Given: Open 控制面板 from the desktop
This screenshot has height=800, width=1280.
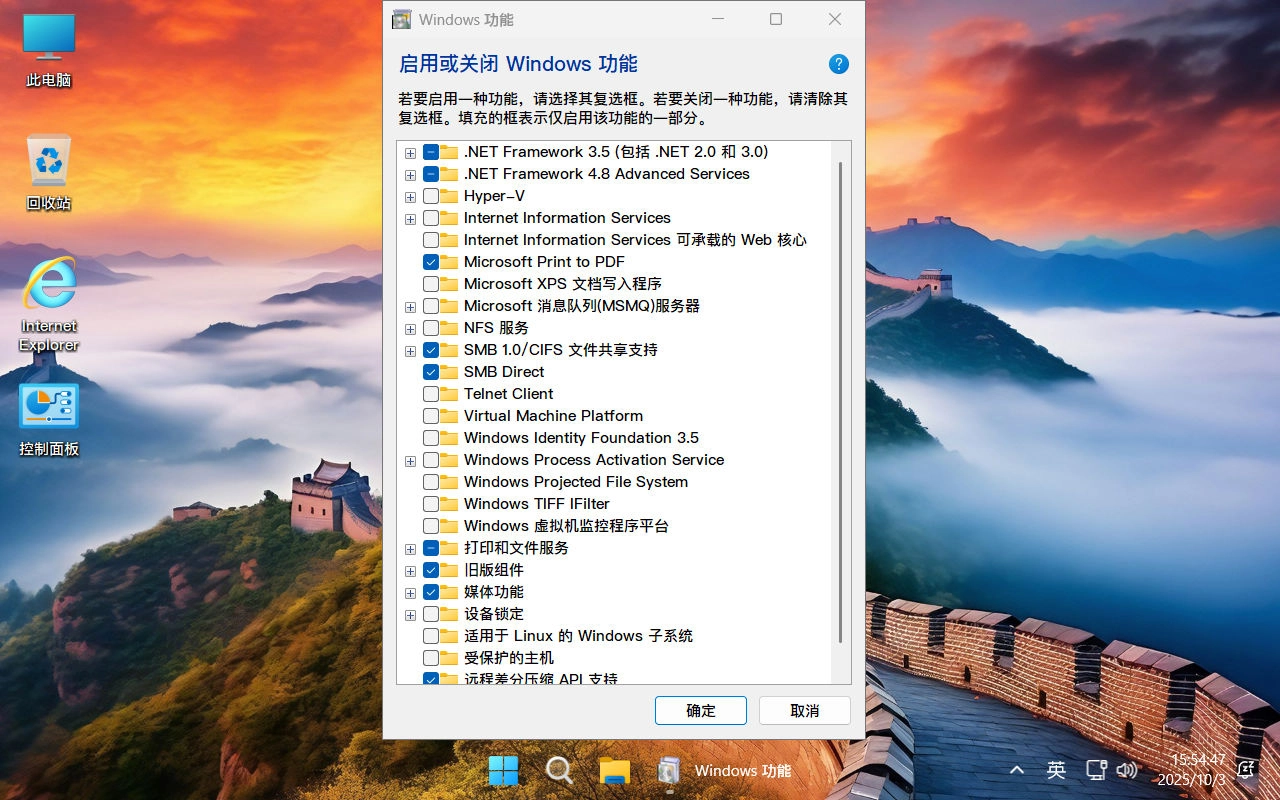Looking at the screenshot, I should point(47,410).
